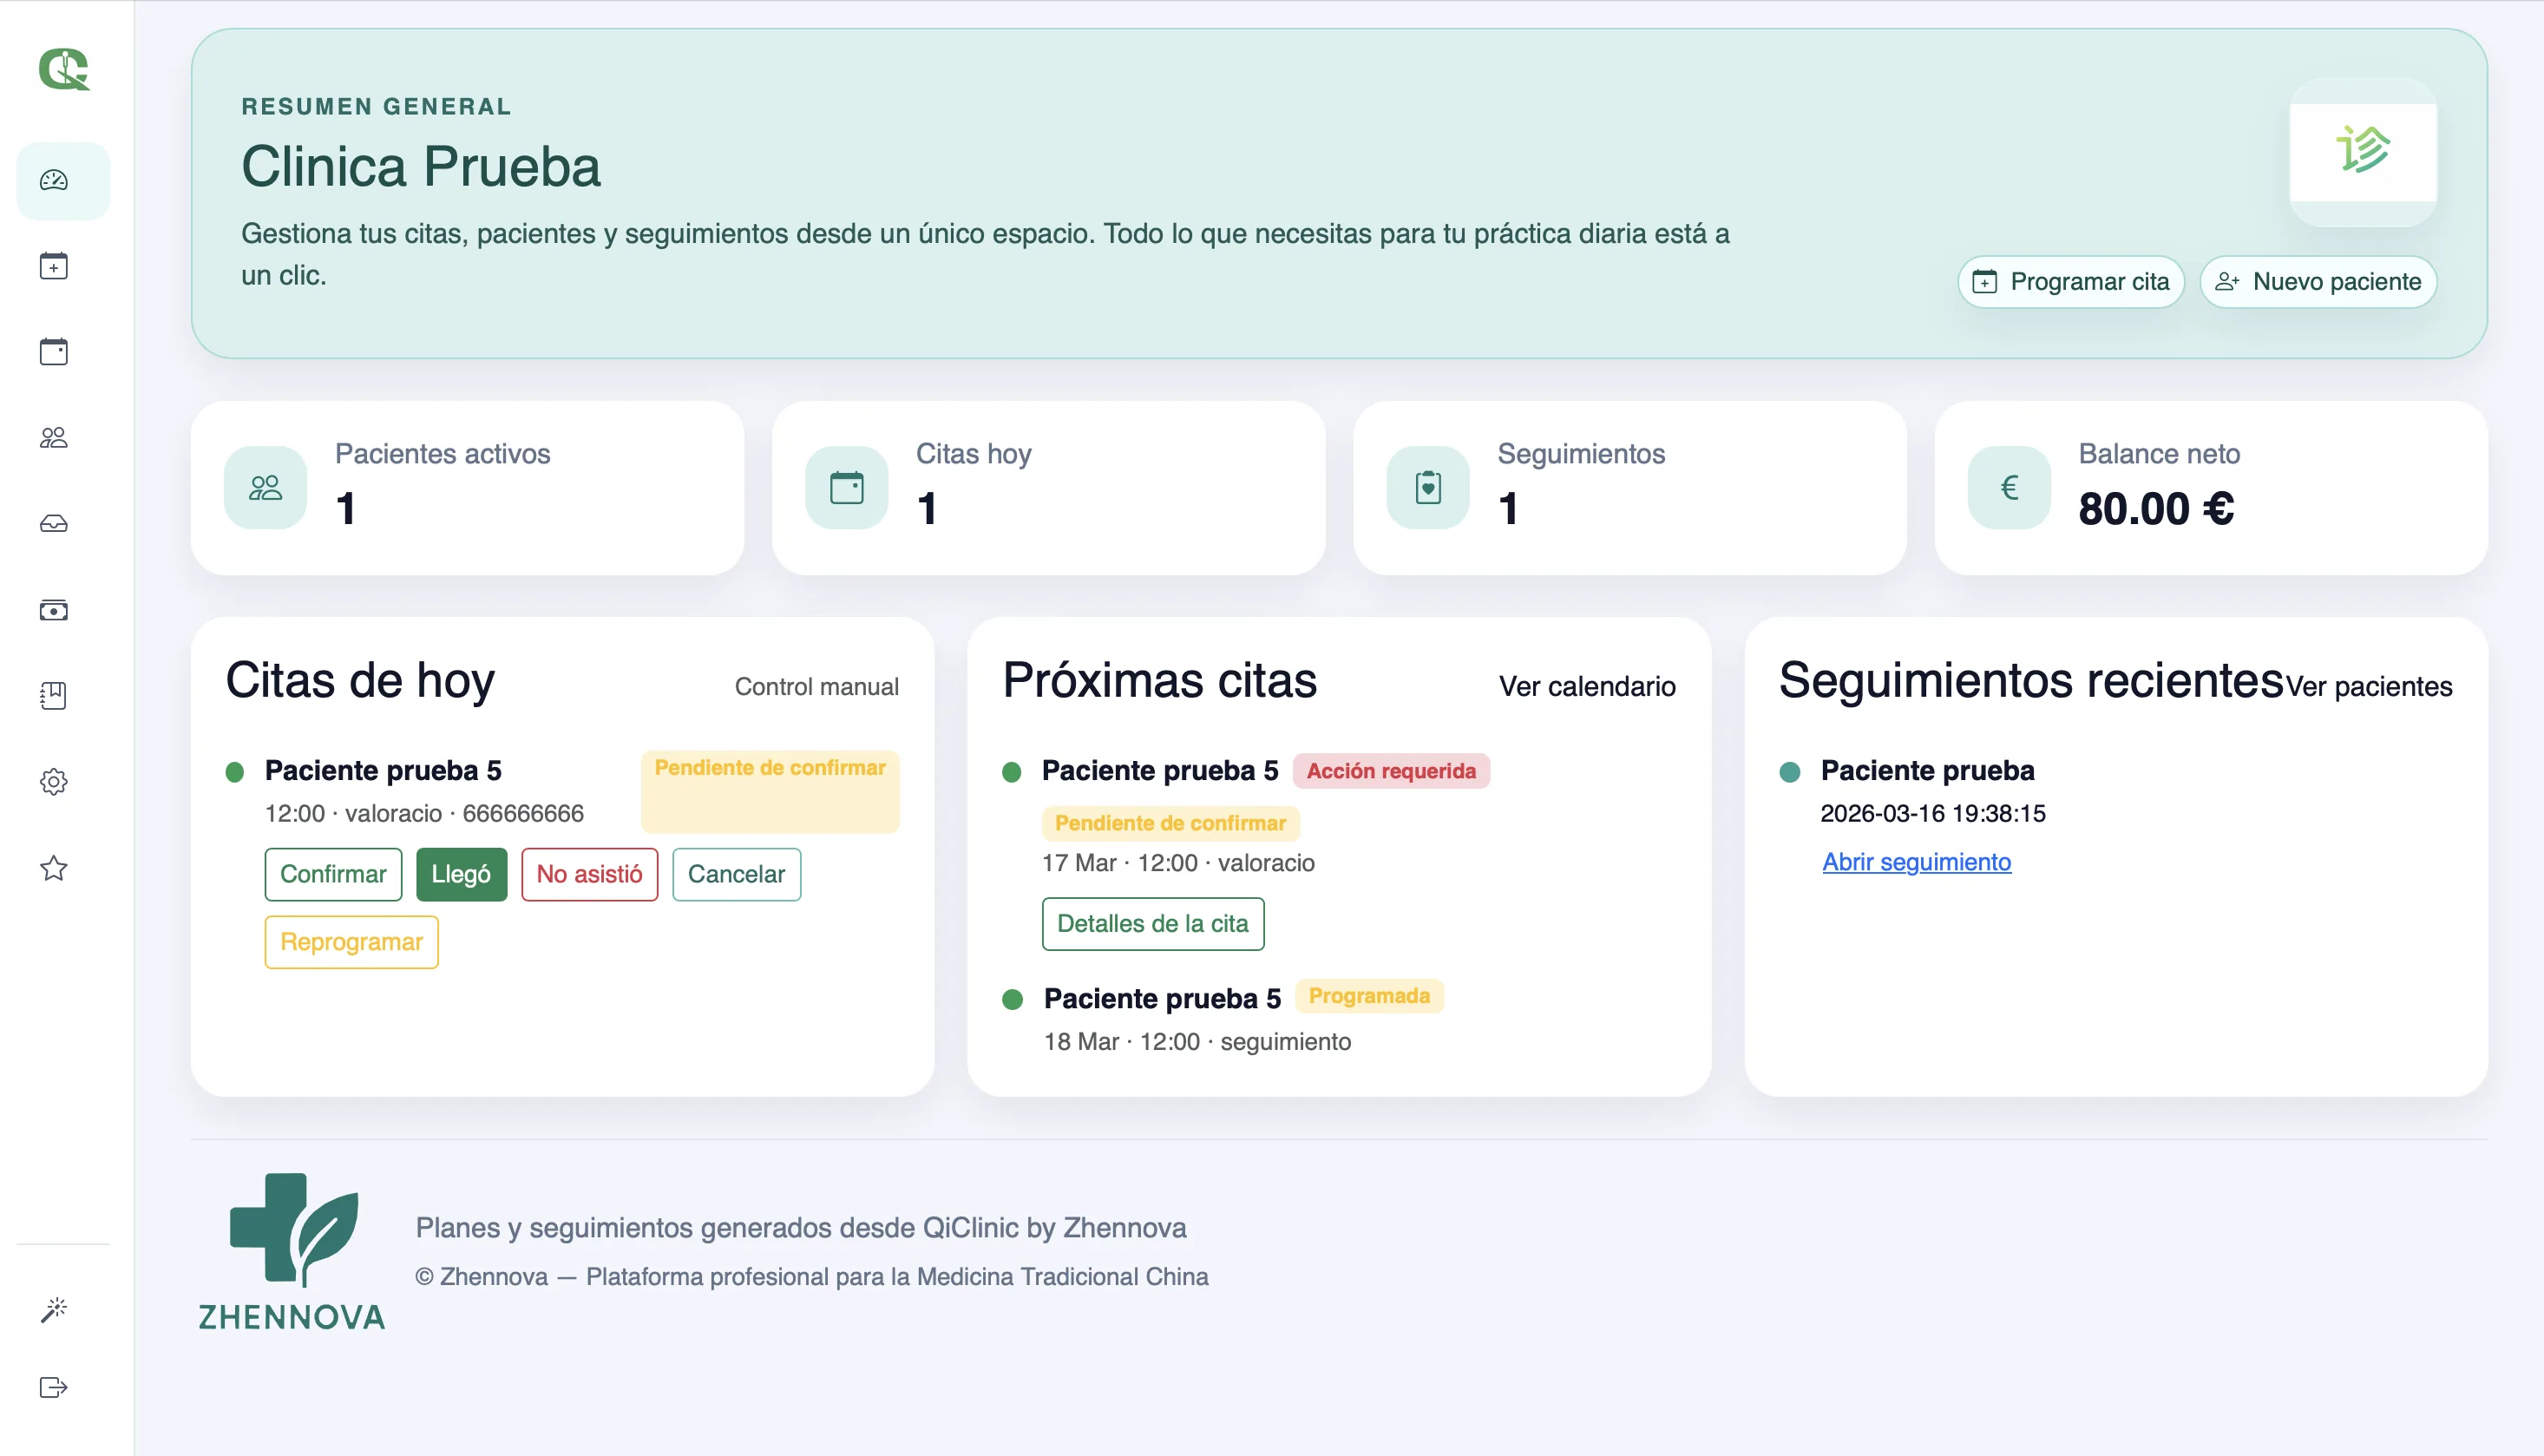This screenshot has width=2544, height=1456.
Task: Click the 2026-03-16 19:38:15 timestamp
Action: pos(1933,814)
